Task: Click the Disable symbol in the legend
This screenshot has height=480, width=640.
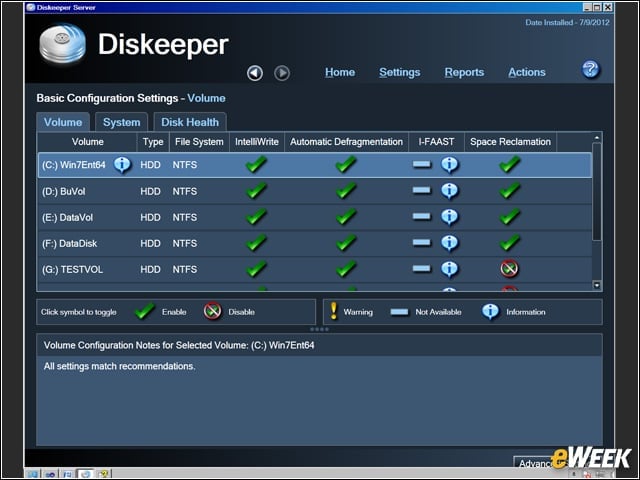Action: 212,311
